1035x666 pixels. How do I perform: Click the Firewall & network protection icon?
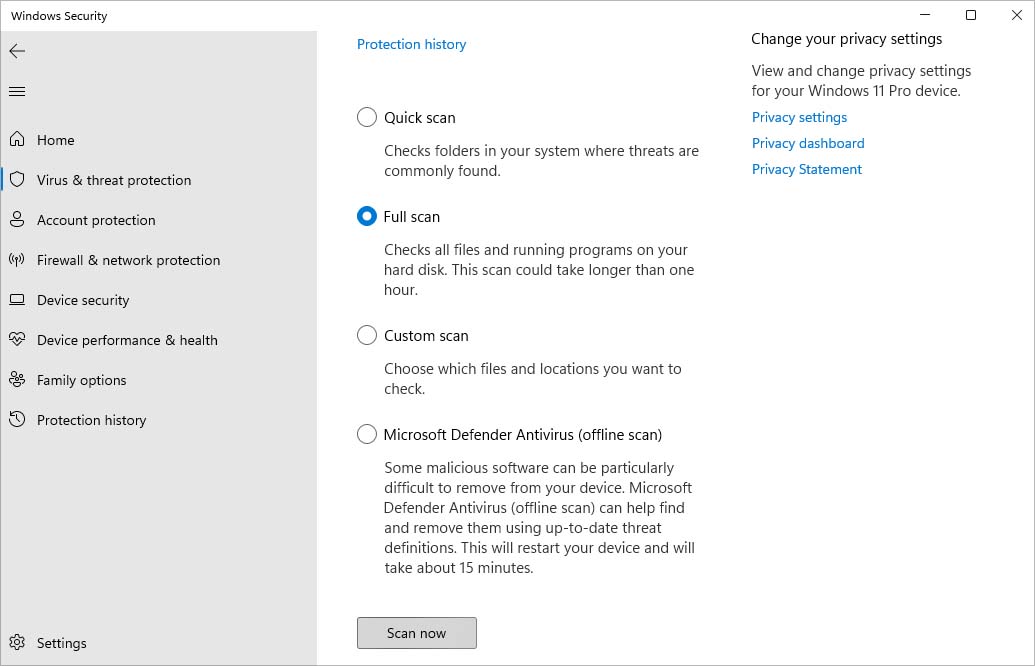(x=17, y=260)
